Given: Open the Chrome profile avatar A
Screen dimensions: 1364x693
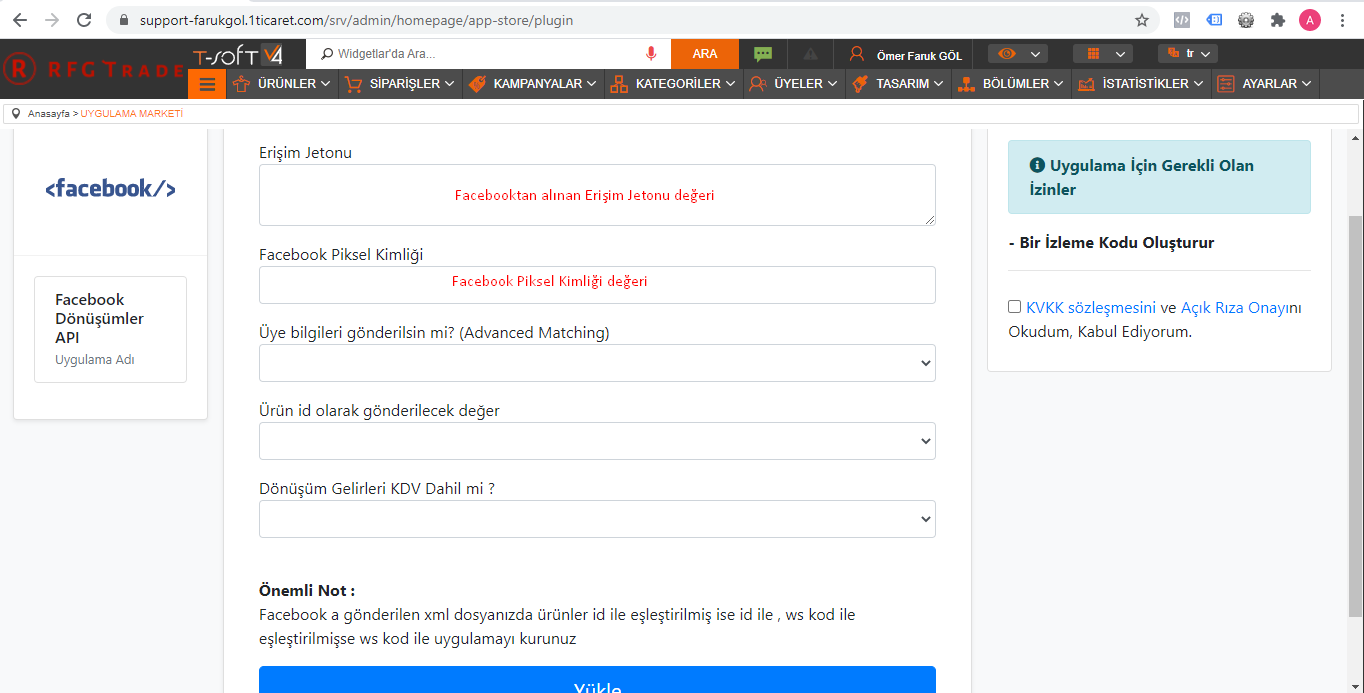Looking at the screenshot, I should coord(1310,20).
